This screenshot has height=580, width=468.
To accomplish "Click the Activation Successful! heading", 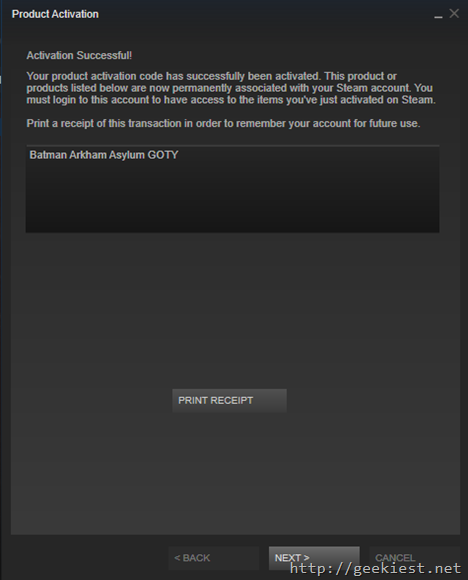I will (x=79, y=55).
